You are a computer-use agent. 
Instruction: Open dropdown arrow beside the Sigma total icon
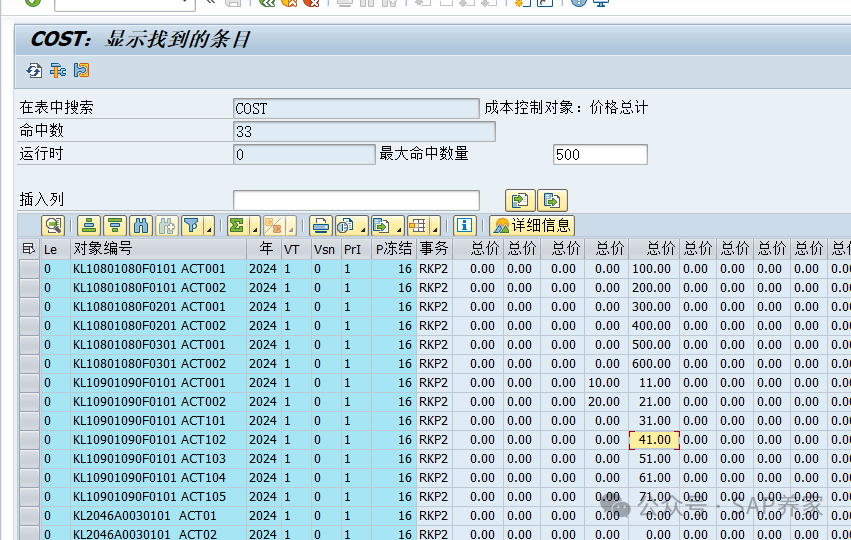pos(255,226)
